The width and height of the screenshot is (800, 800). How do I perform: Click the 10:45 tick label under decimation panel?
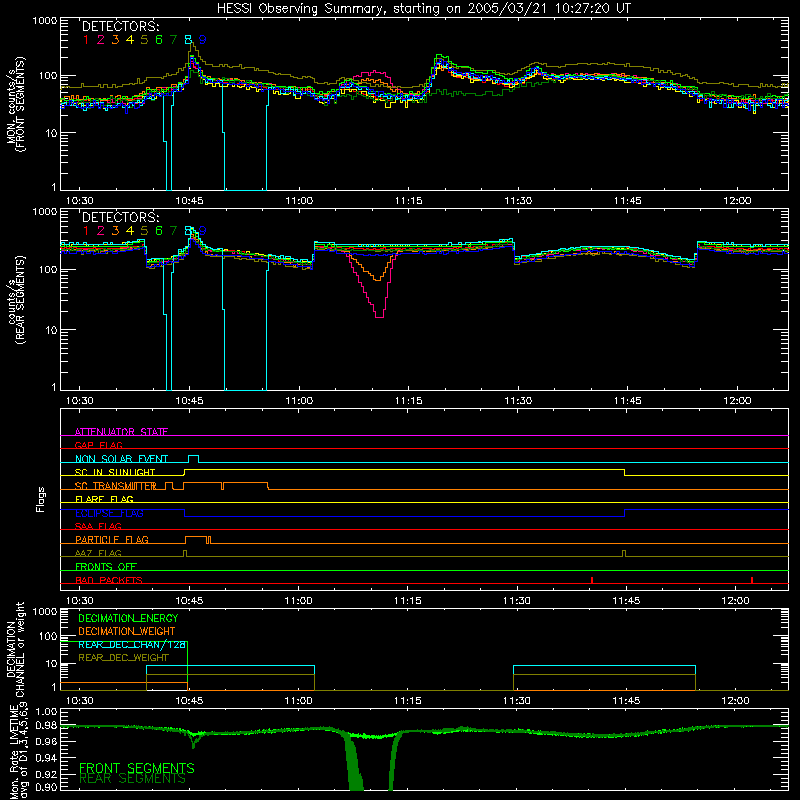pos(189,701)
